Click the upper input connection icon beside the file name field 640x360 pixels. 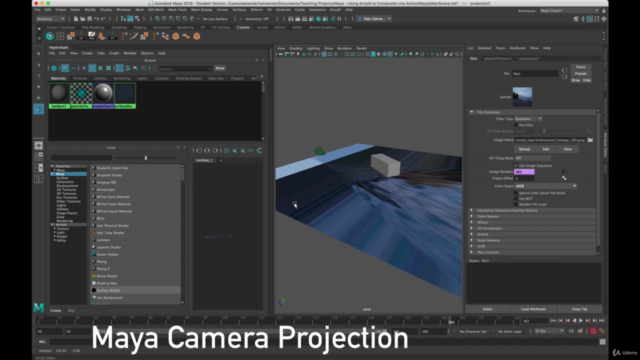click(x=564, y=70)
